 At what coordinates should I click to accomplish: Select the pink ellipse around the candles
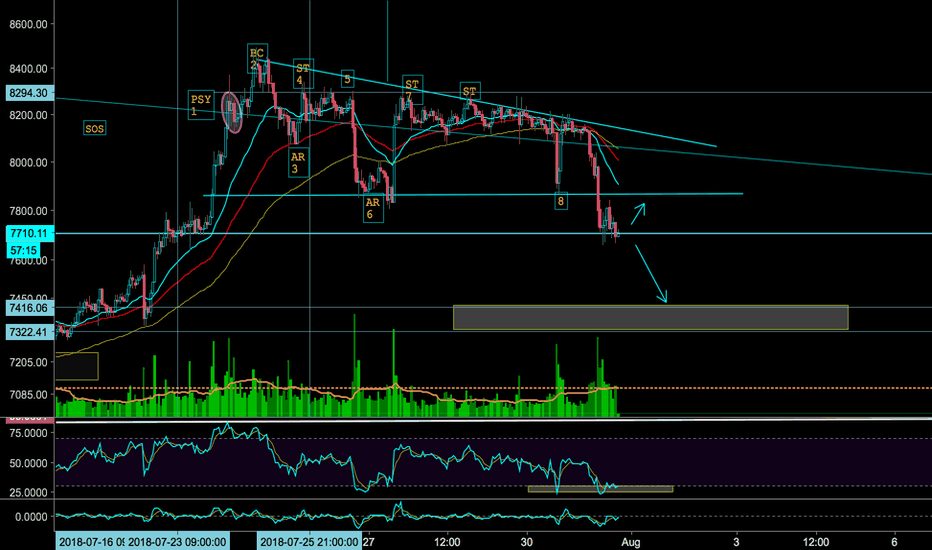pos(232,112)
